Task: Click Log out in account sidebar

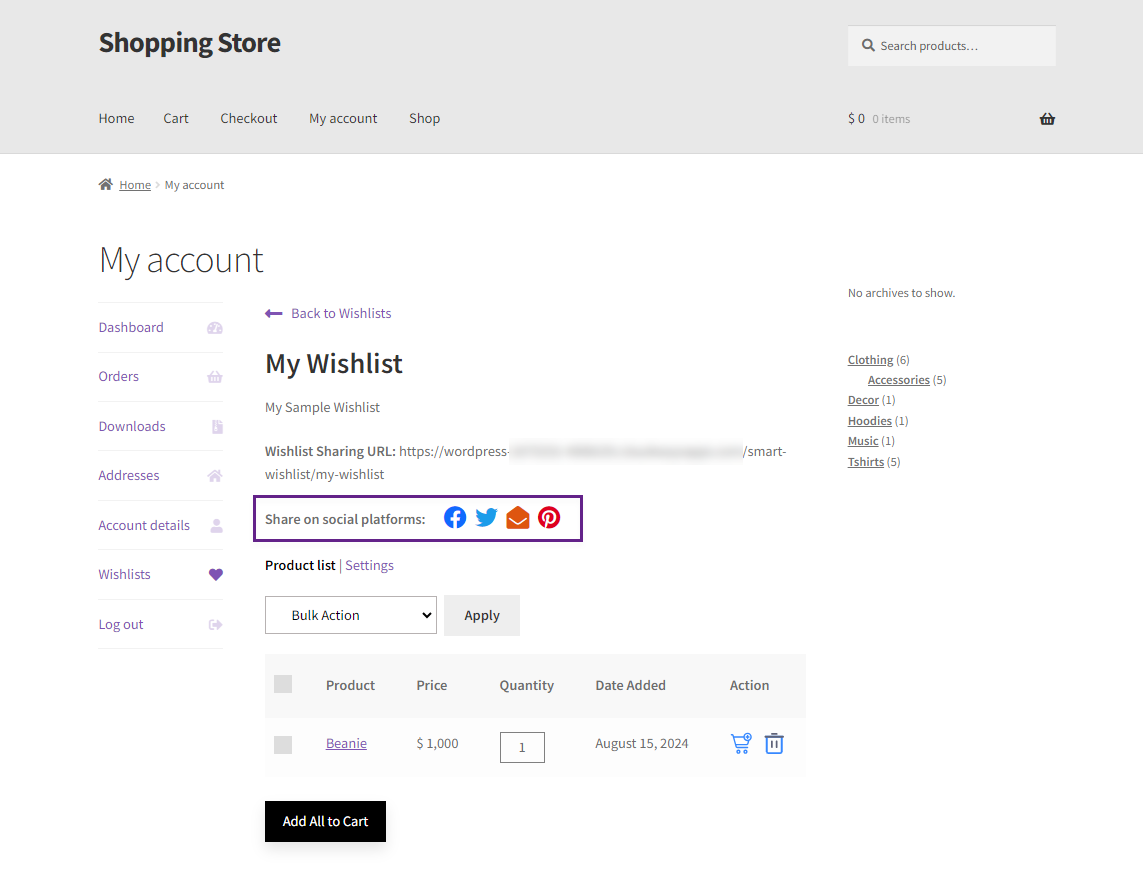Action: point(121,625)
